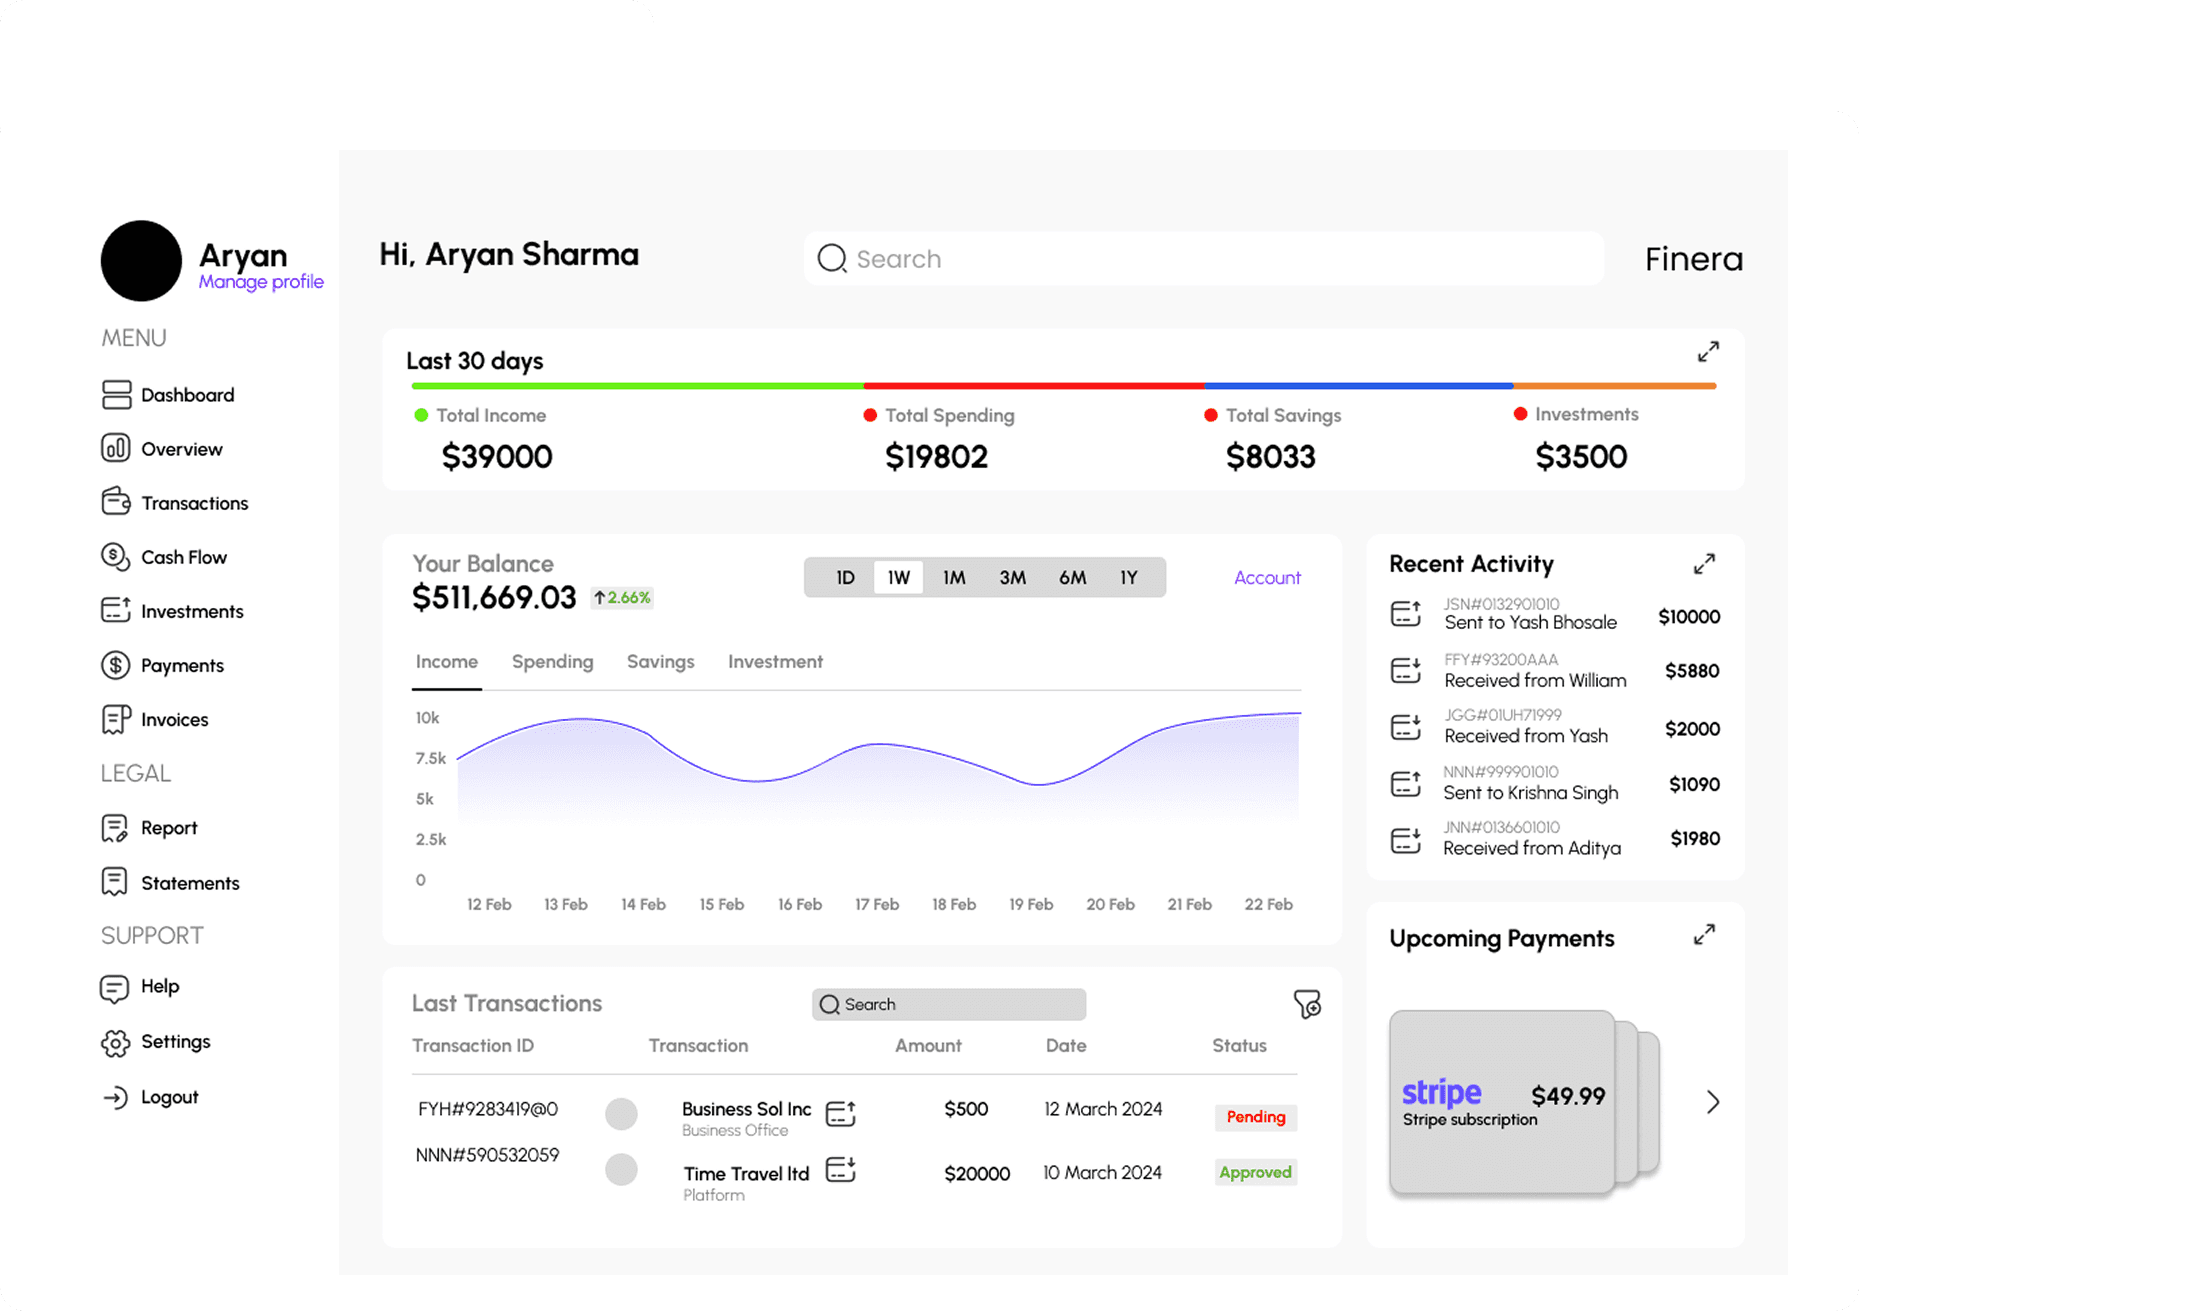
Task: Click the Invoices receipt icon
Action: pos(115,720)
